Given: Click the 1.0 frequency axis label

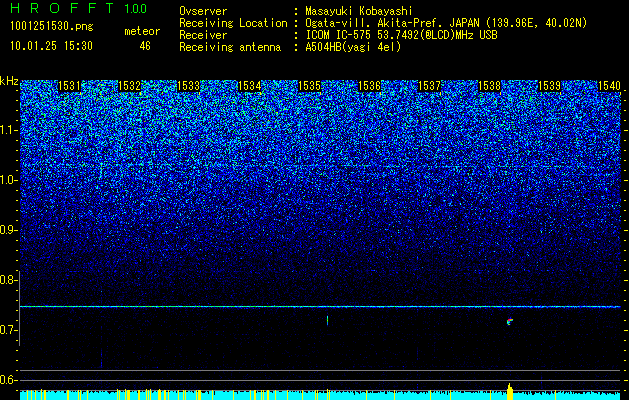Looking at the screenshot, I should pos(8,180).
